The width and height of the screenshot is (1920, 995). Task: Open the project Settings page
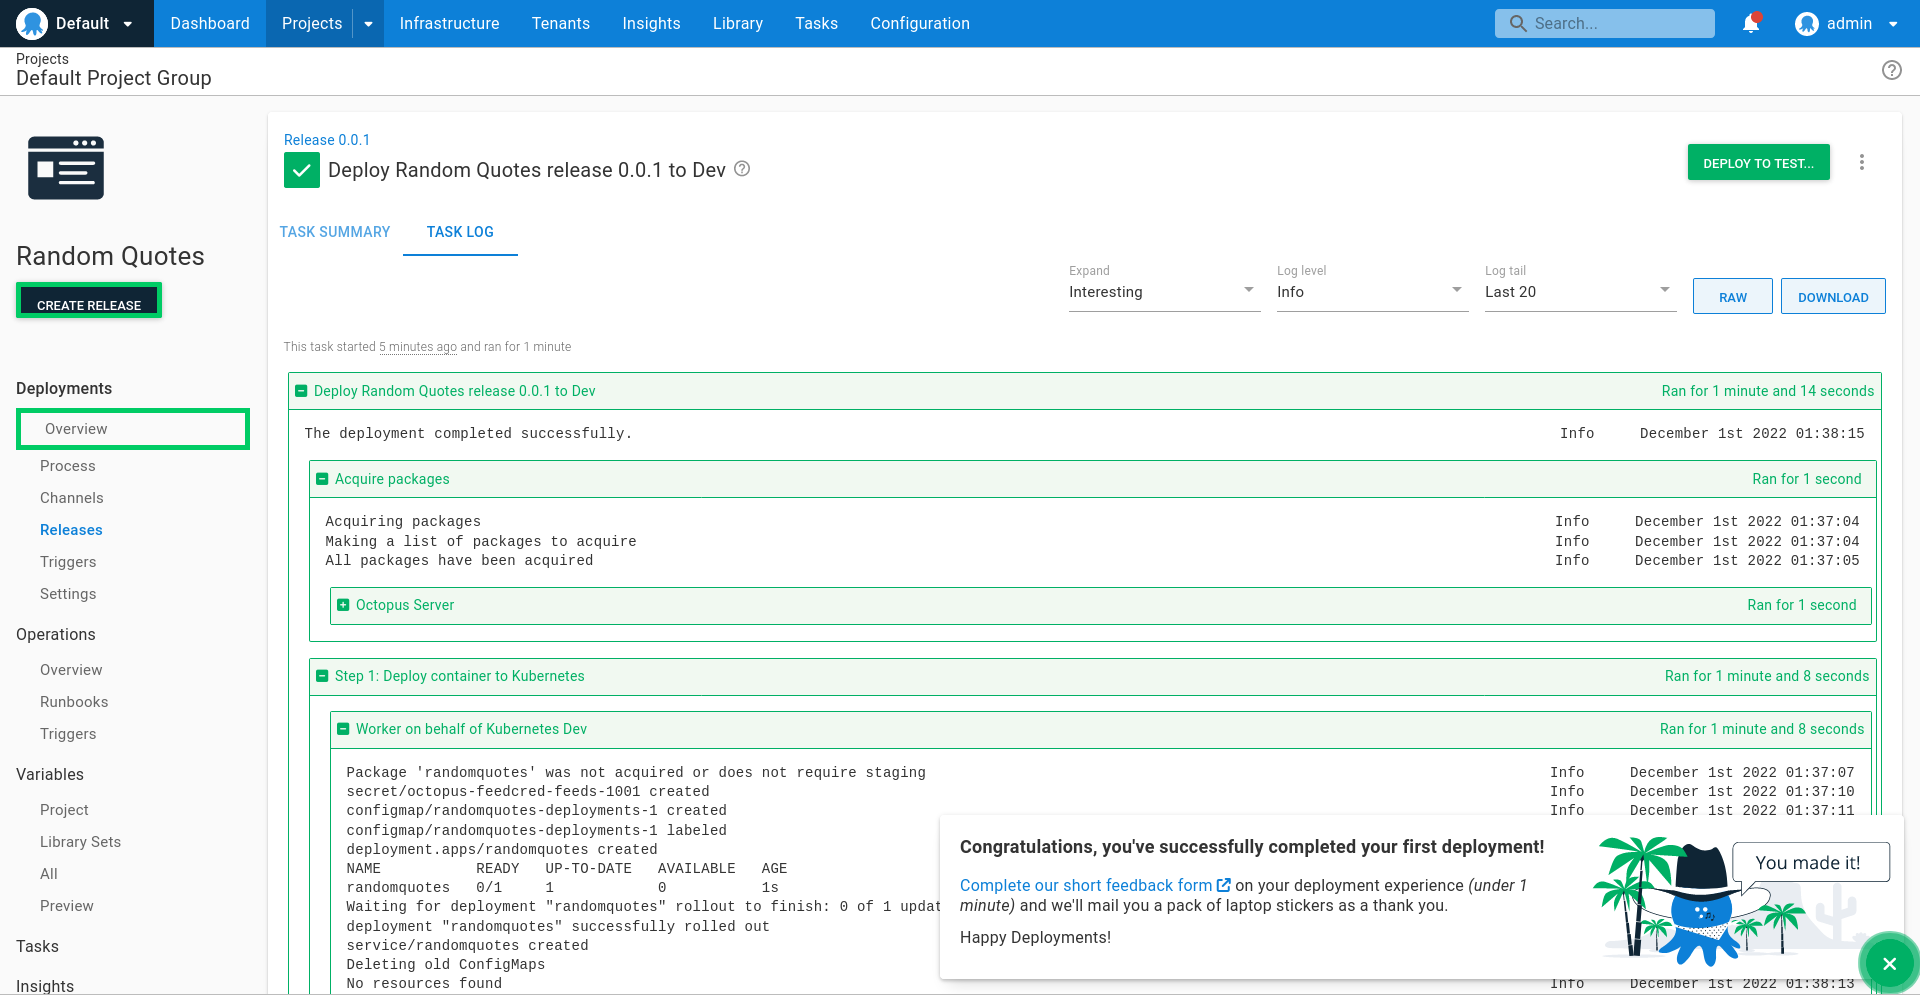pyautogui.click(x=68, y=594)
